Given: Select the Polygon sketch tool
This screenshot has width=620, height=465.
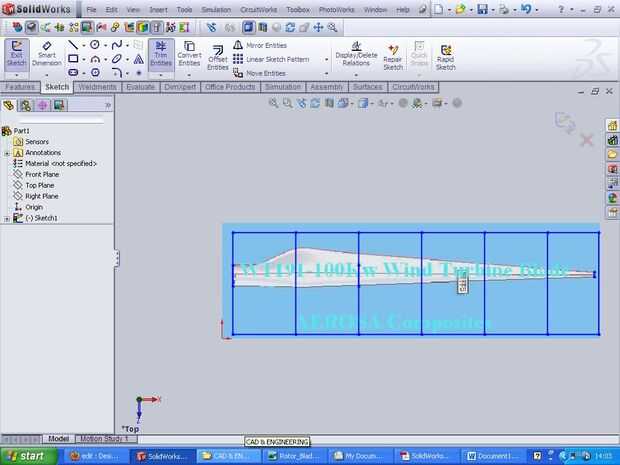Looking at the screenshot, I should [95, 72].
